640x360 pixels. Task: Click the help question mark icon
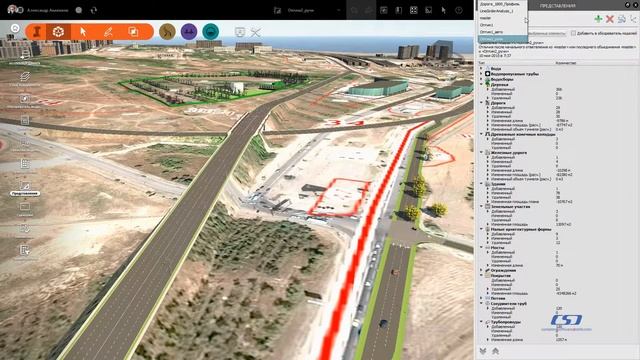(459, 10)
